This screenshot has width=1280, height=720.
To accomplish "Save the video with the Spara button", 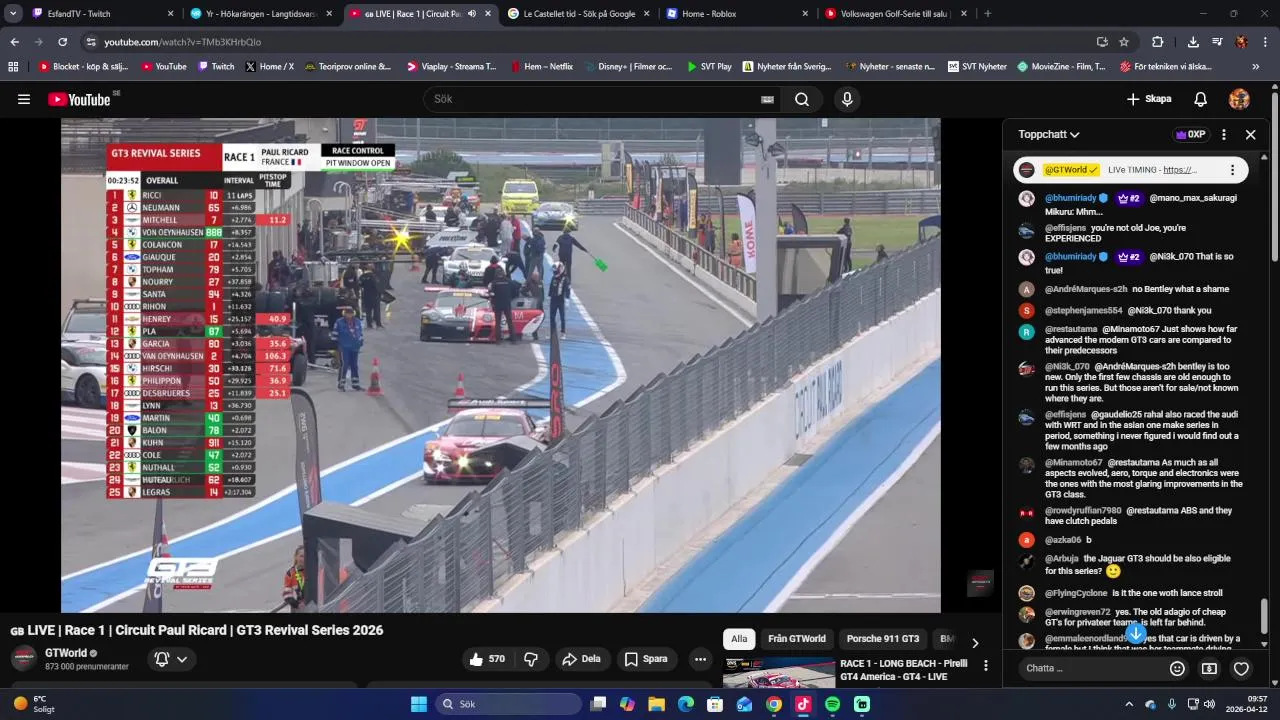I will coord(646,659).
